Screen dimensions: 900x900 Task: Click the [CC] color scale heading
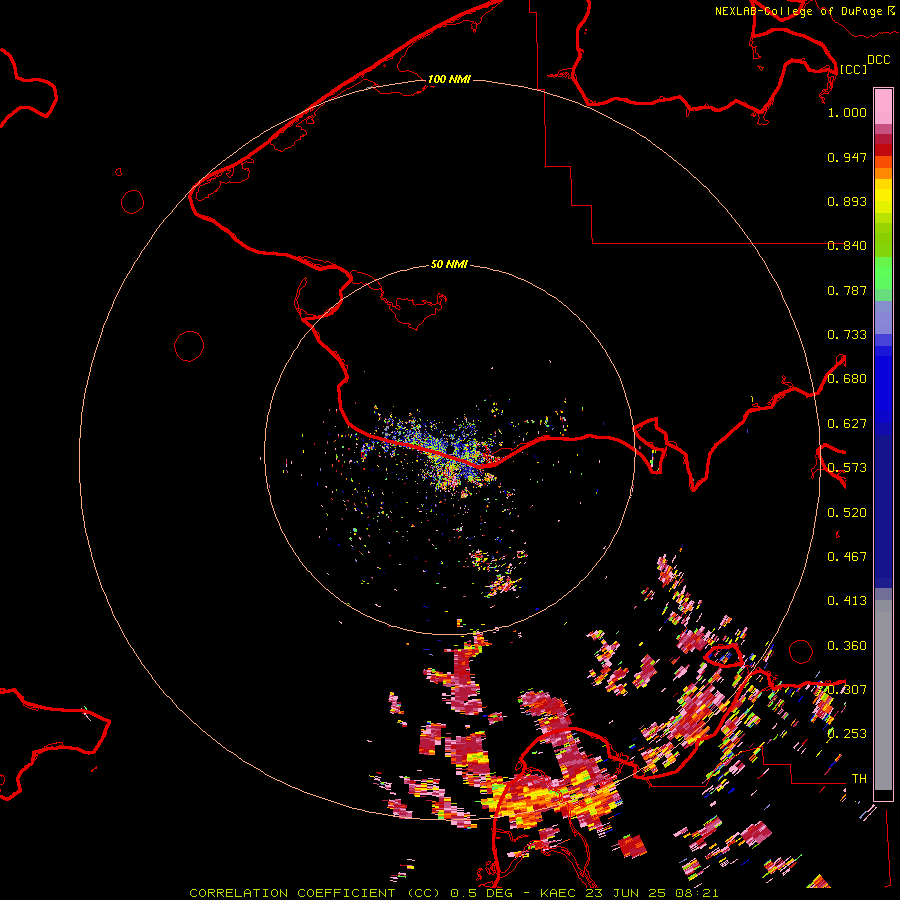coord(853,69)
